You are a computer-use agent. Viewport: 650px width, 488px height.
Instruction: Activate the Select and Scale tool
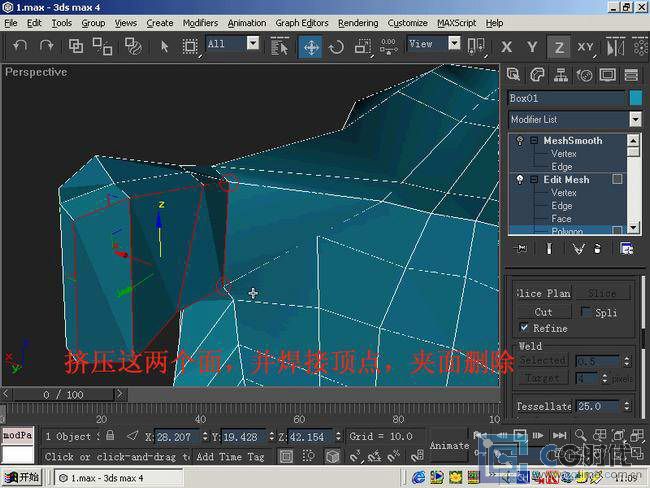pyautogui.click(x=363, y=46)
